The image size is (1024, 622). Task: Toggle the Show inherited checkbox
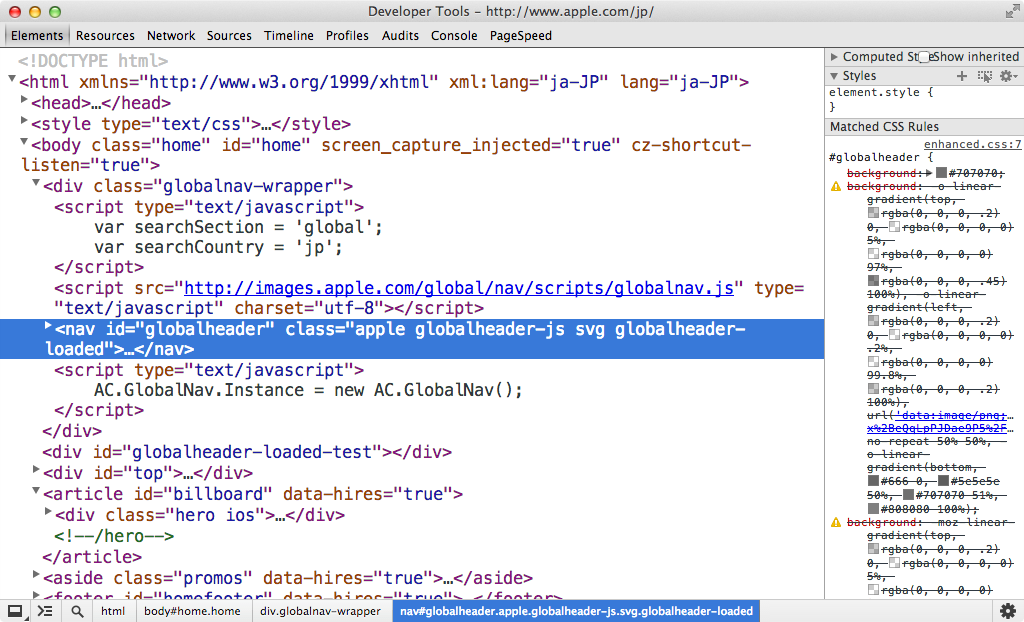[924, 57]
